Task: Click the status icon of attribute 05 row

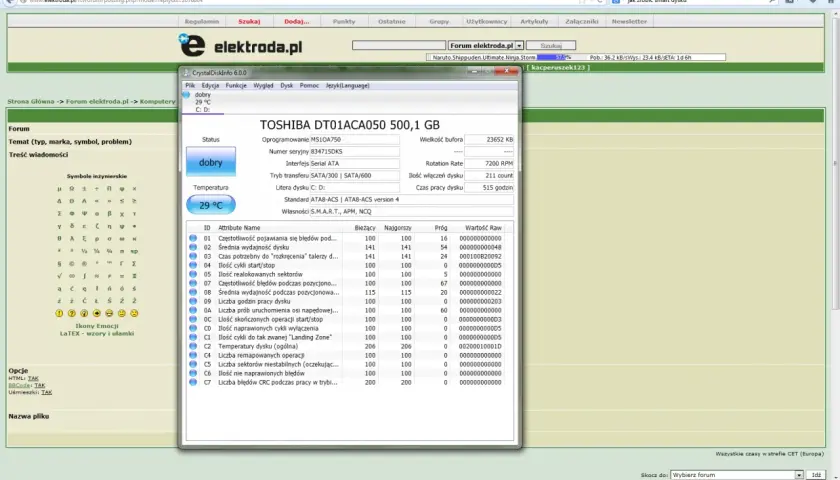Action: point(193,274)
